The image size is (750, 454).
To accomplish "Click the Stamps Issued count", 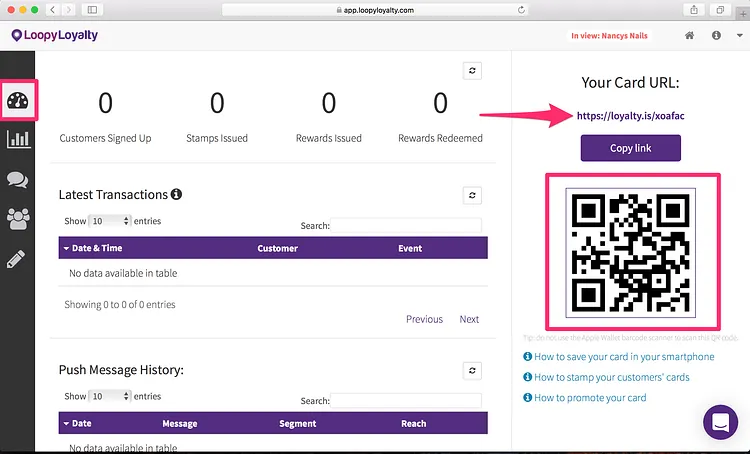I will pos(217,103).
